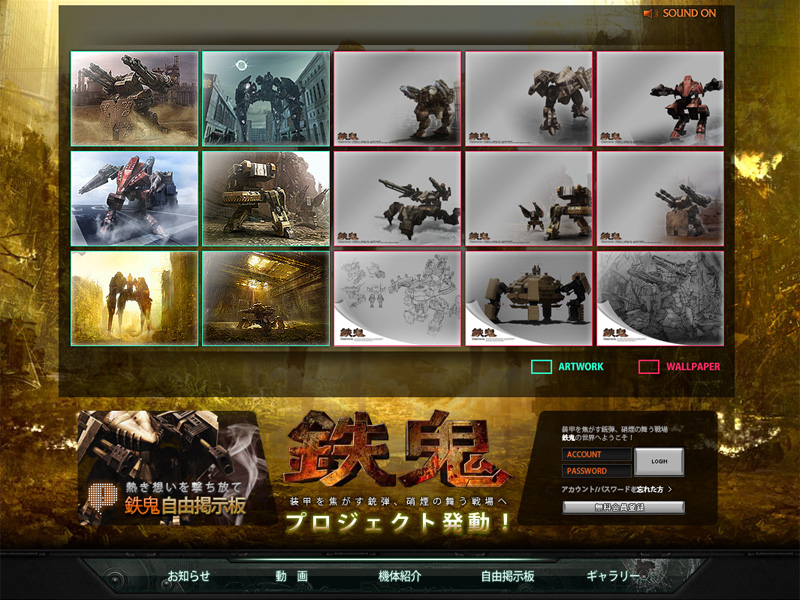800x600 pixels.
Task: Click the cyan ARTWORK legend swatch
Action: (x=541, y=367)
